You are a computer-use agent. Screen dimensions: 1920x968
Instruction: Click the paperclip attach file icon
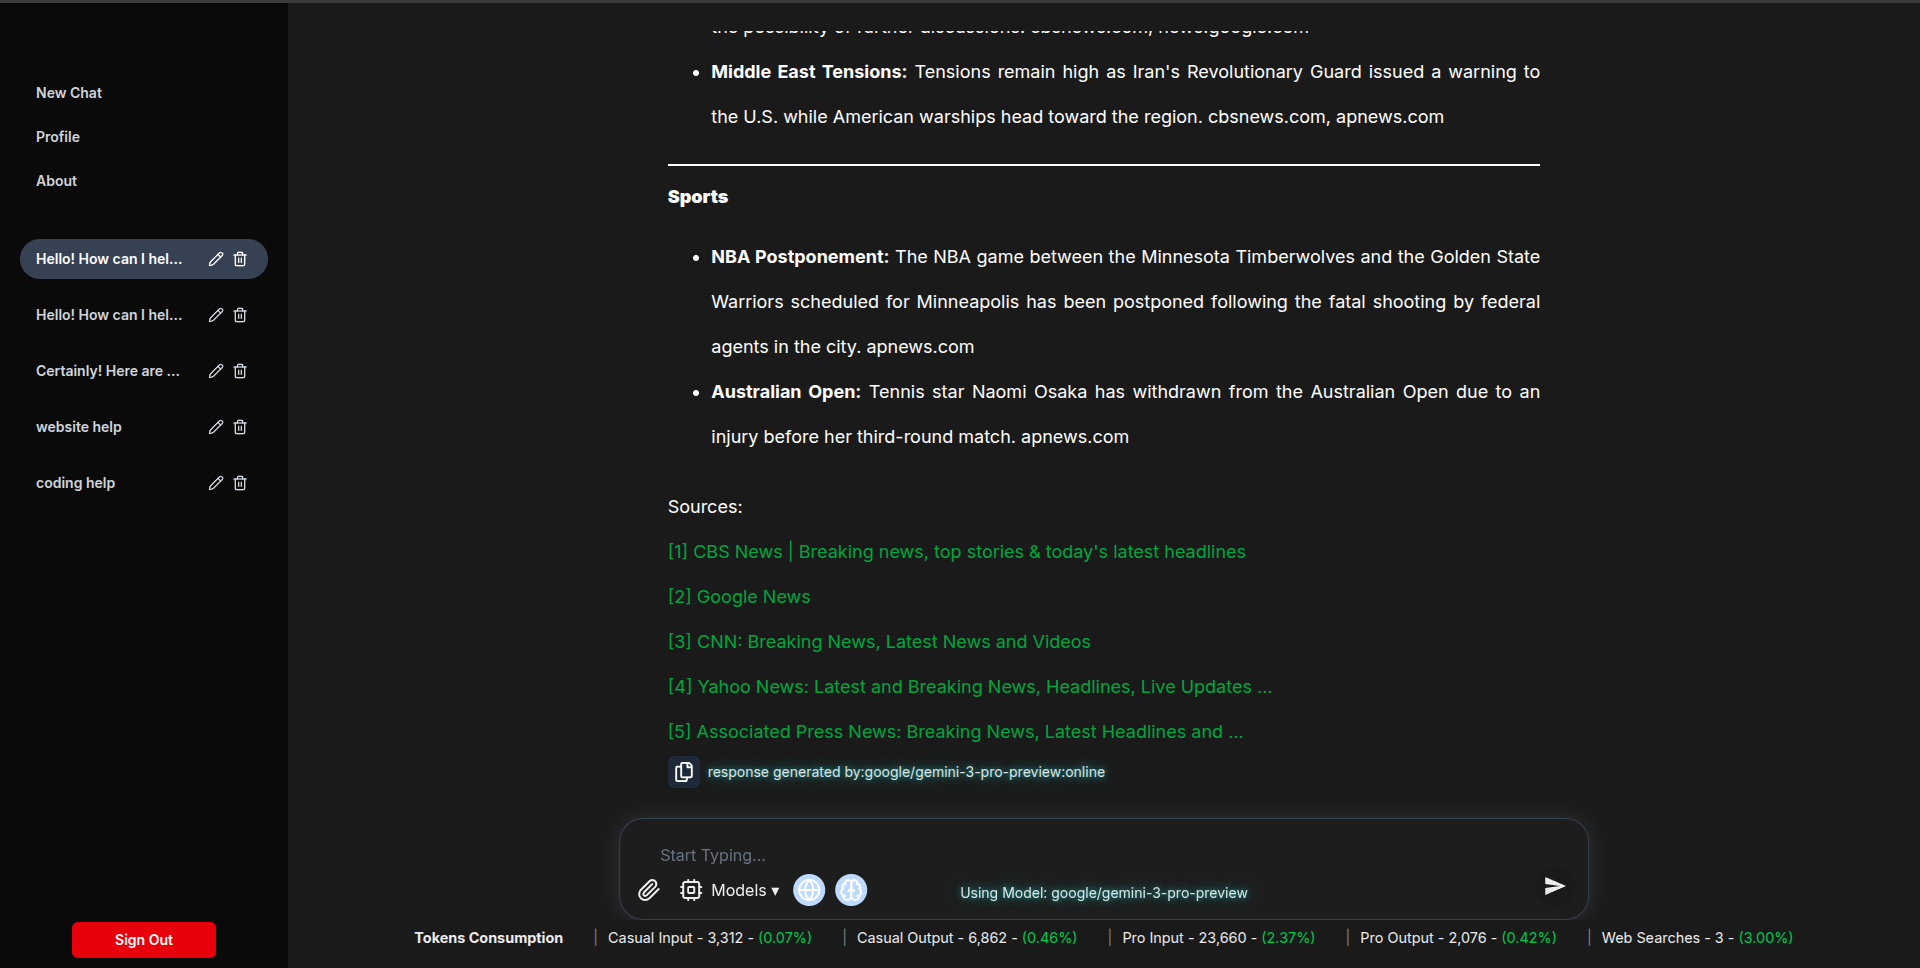(x=649, y=890)
